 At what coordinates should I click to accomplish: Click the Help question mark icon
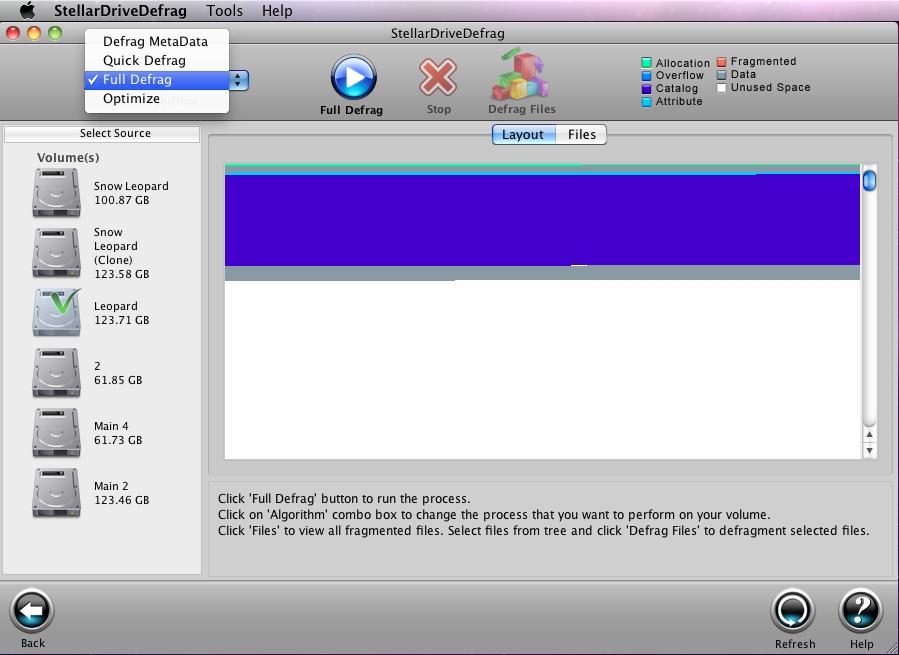tap(861, 611)
